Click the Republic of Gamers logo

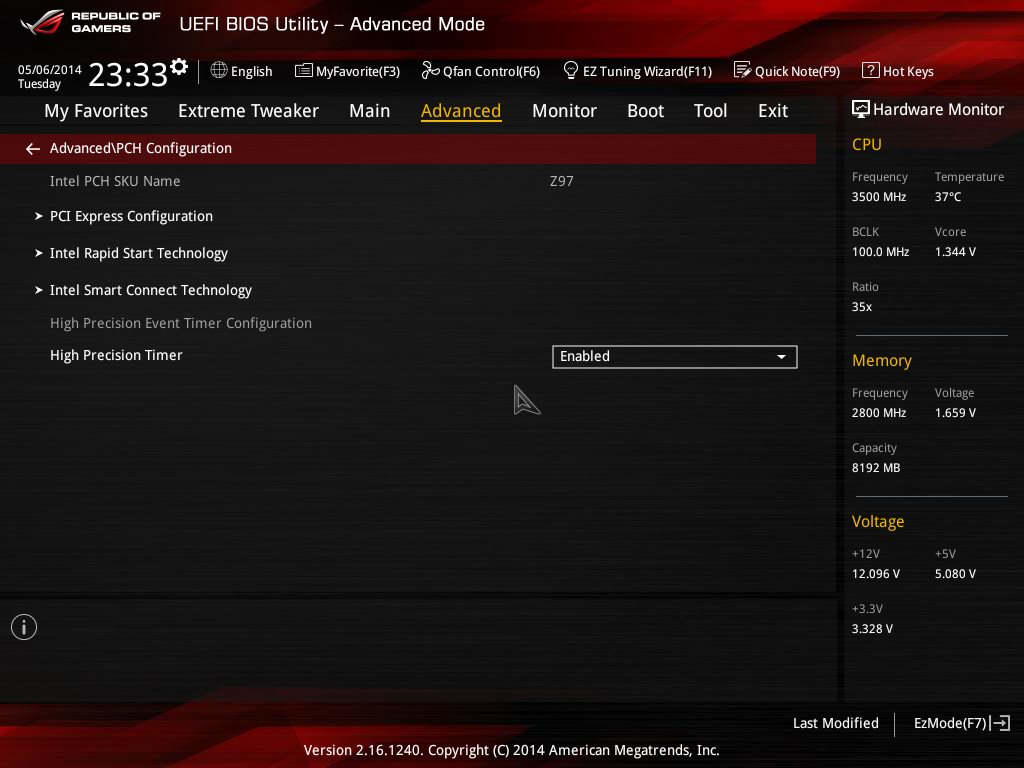(x=90, y=22)
